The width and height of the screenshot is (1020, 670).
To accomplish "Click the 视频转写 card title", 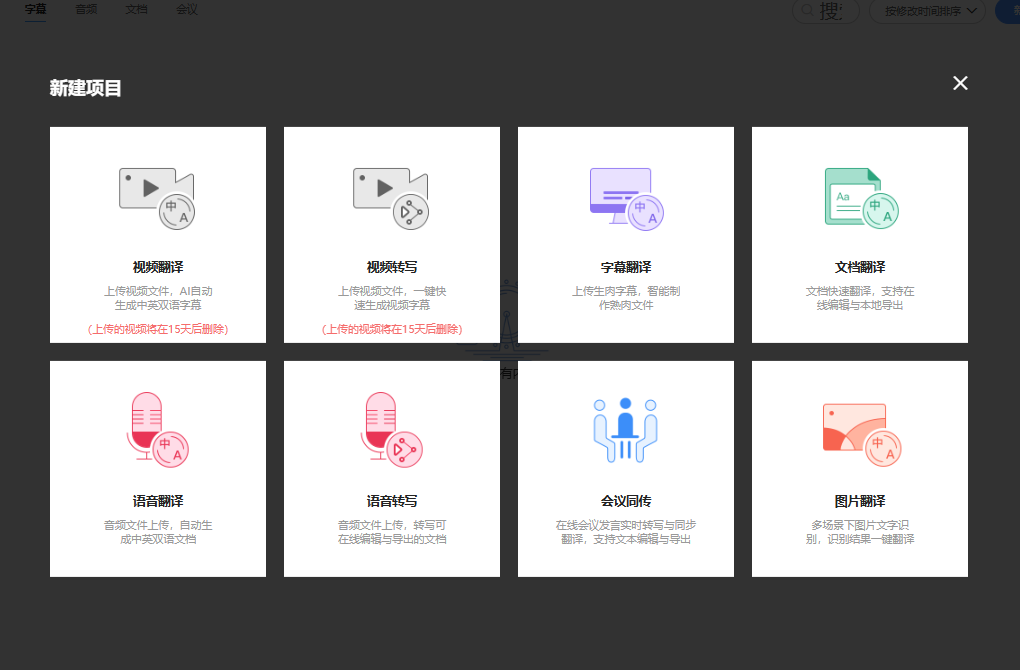I will (x=392, y=267).
